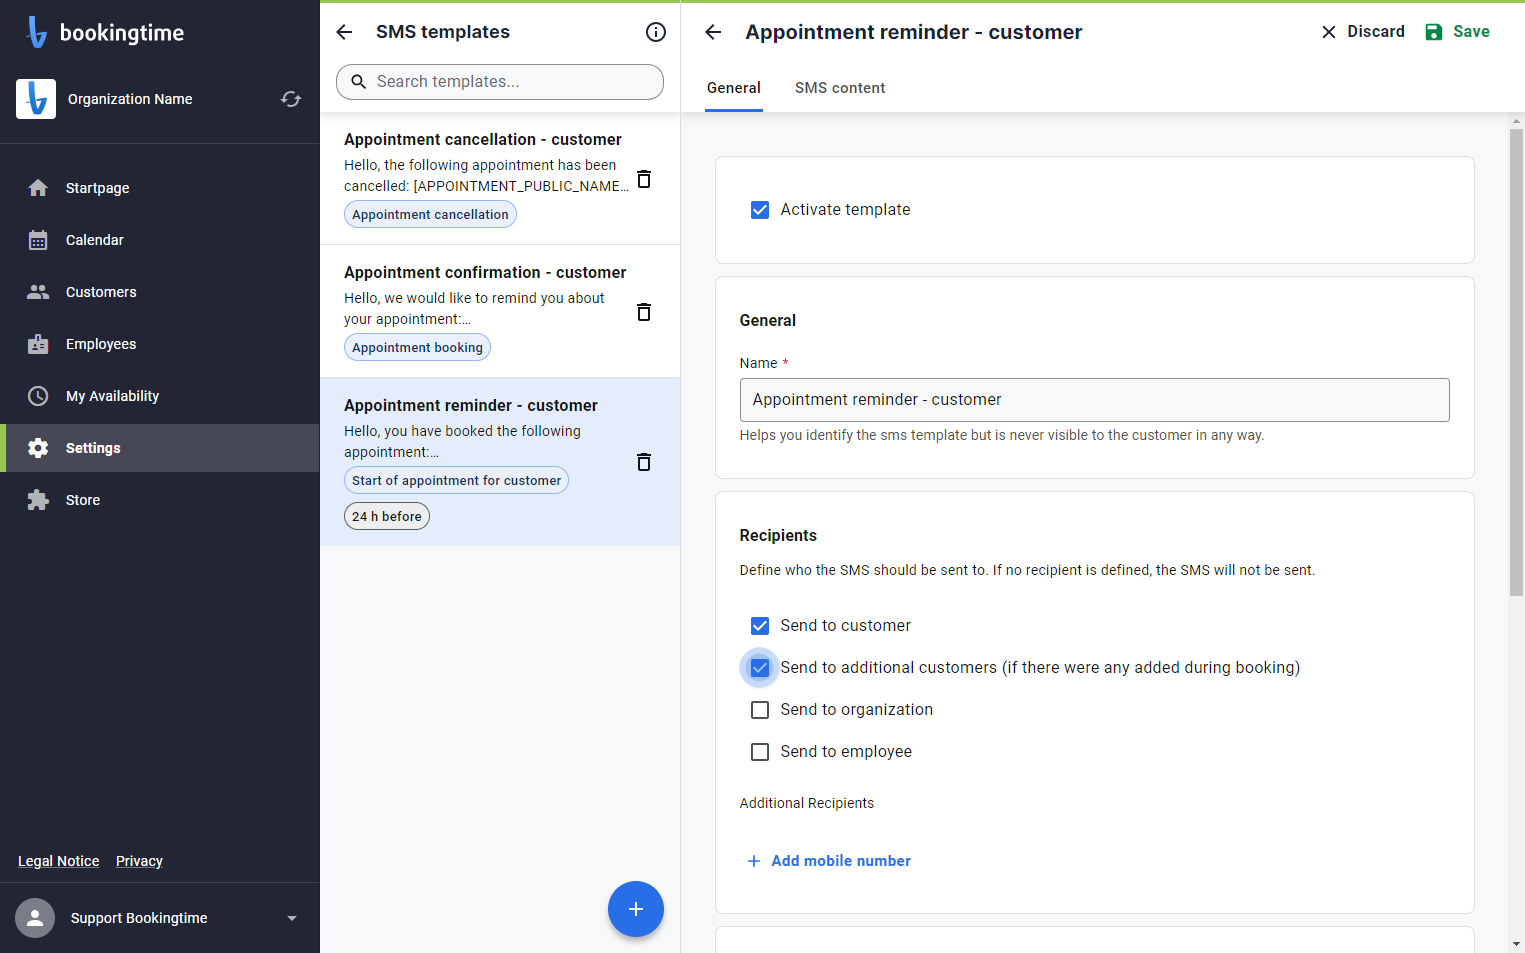The width and height of the screenshot is (1525, 953).
Task: Open Customers via the people icon
Action: [38, 292]
